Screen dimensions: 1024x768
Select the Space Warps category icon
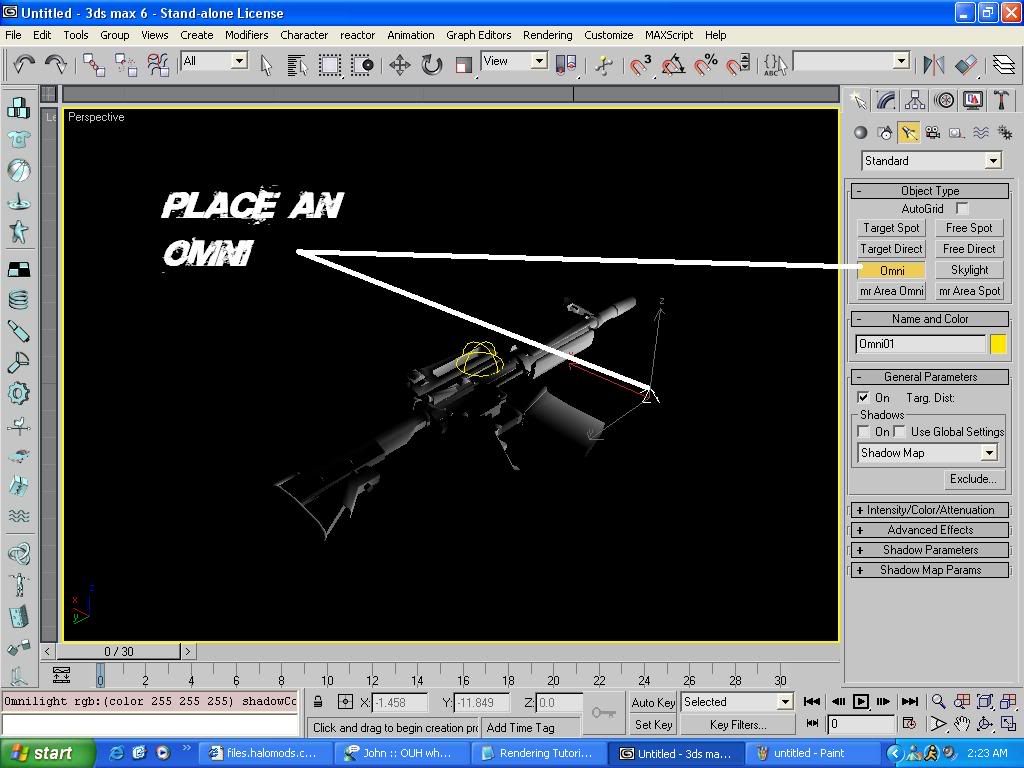tap(980, 133)
